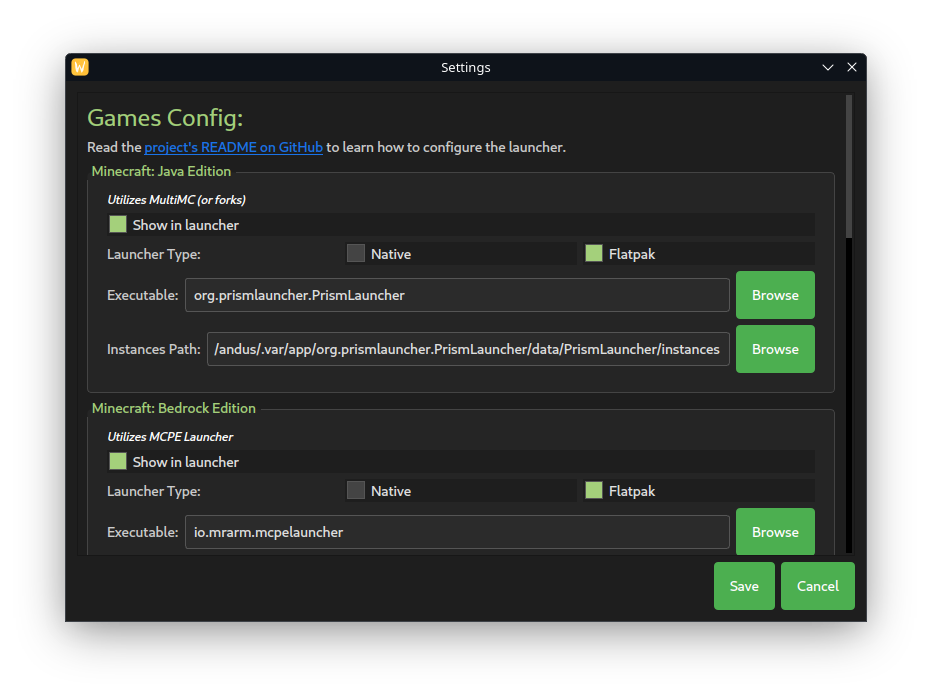Select Native launcher type for Bedrock Edition
The height and width of the screenshot is (699, 932).
(x=355, y=491)
